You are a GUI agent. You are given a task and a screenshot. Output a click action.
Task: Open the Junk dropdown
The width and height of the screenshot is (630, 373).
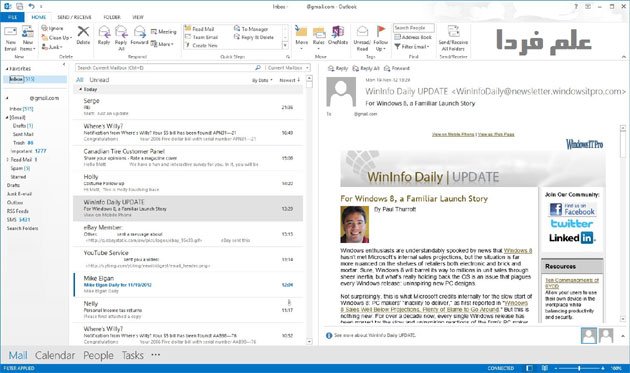coord(51,47)
